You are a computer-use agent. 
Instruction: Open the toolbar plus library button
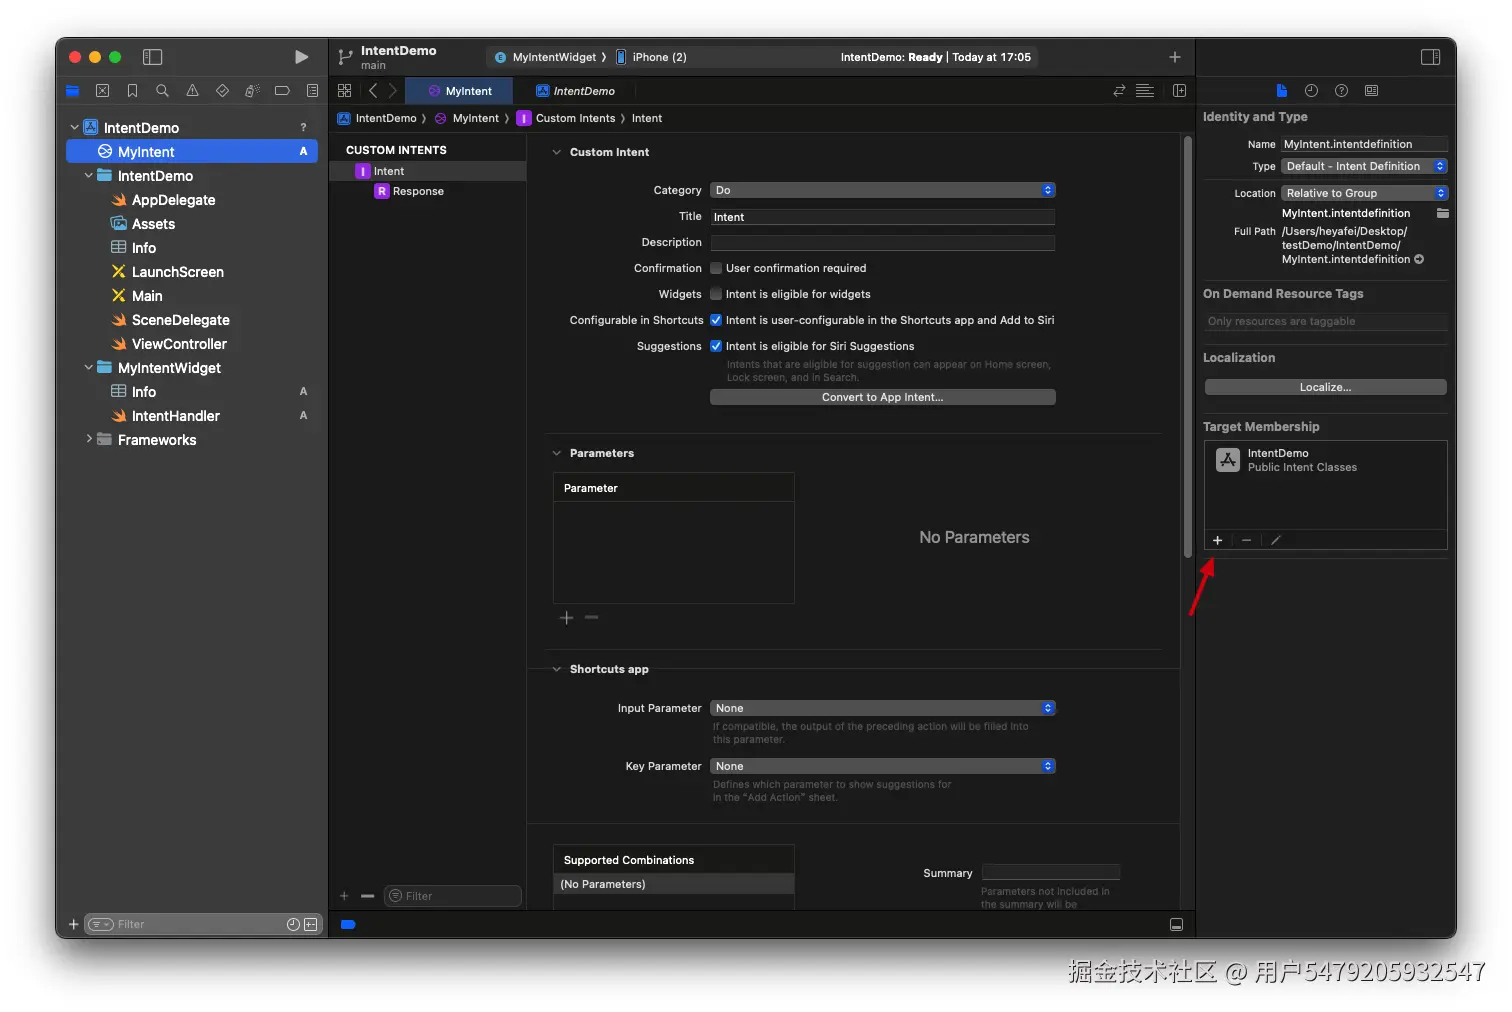click(x=1175, y=57)
